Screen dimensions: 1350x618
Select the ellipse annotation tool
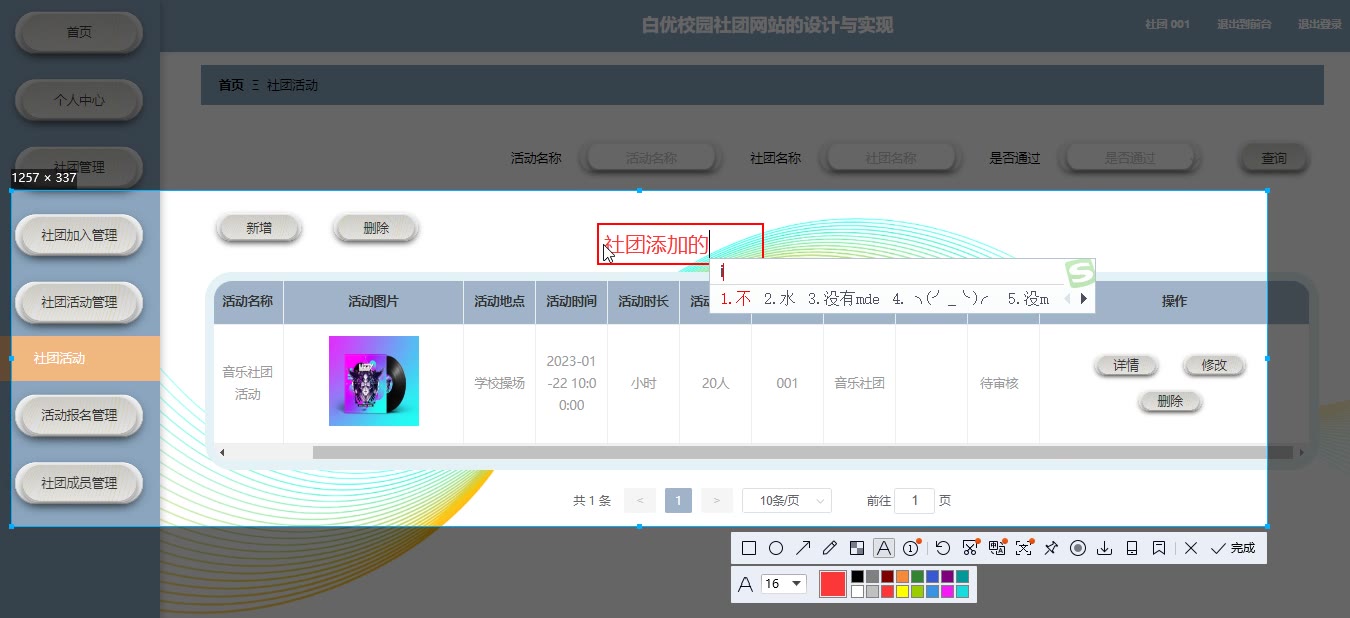(776, 548)
